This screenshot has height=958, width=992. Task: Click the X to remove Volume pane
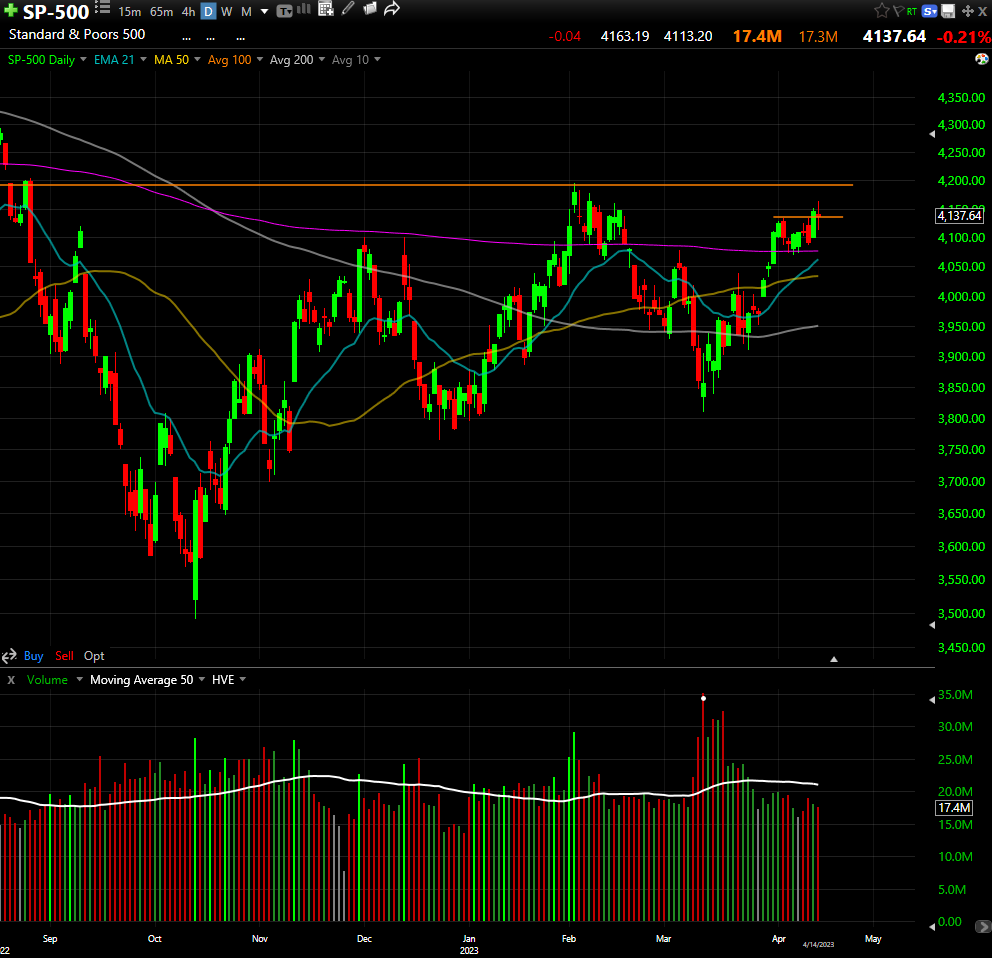coord(11,680)
